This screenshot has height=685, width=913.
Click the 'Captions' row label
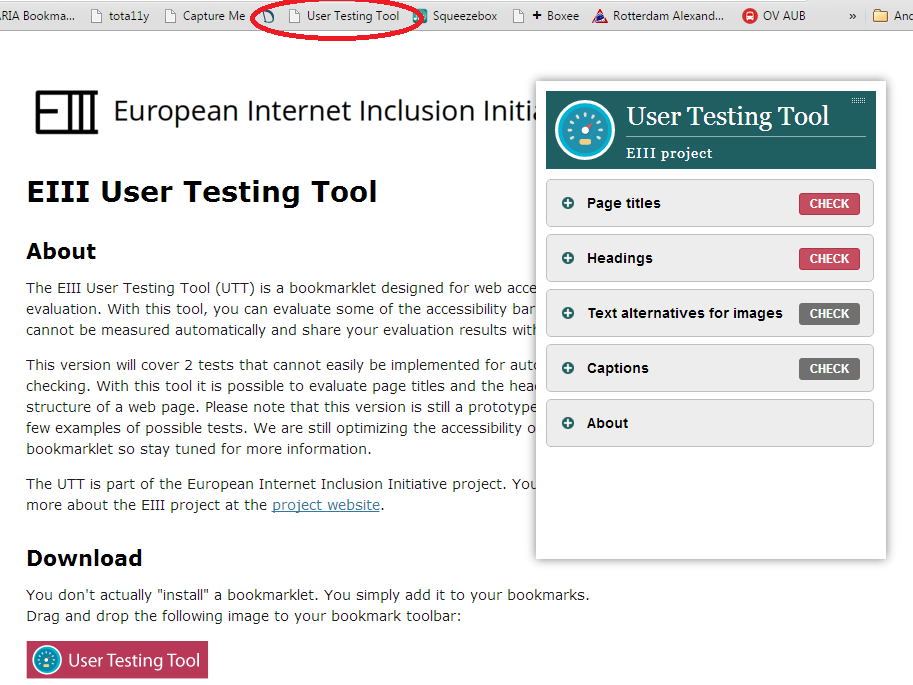[618, 368]
